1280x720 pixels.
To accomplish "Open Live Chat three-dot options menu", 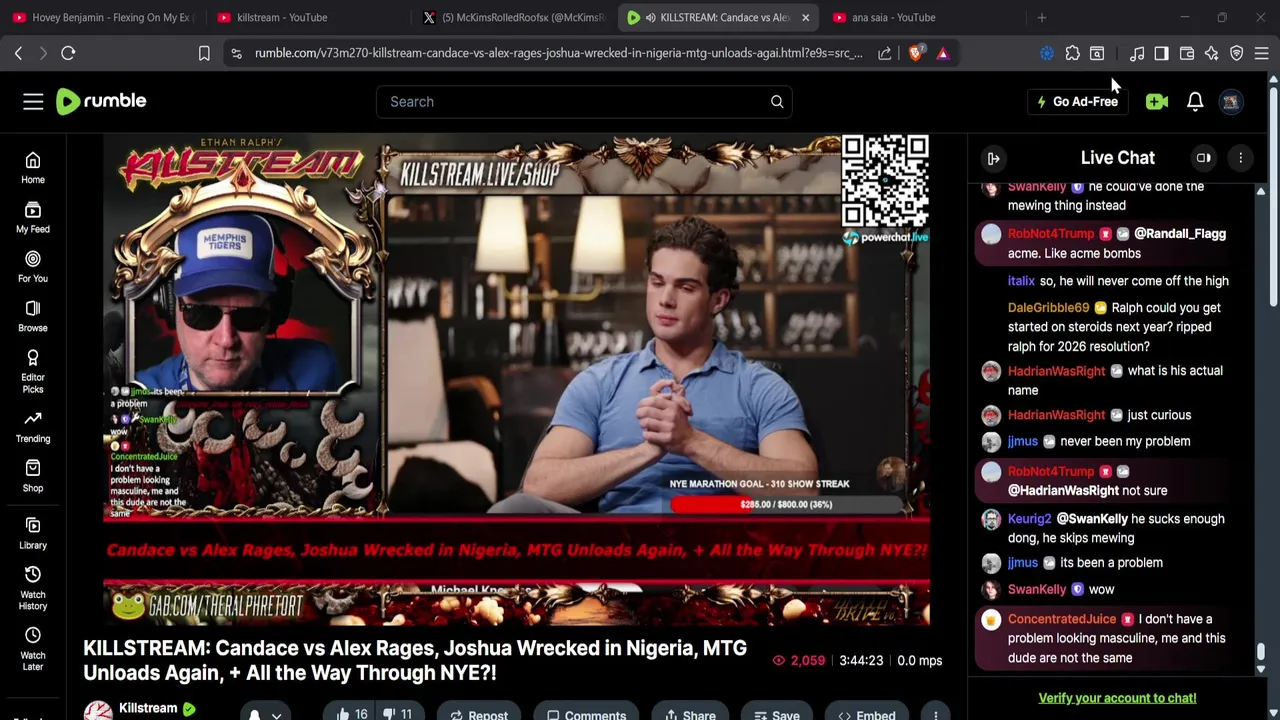I will pos(1240,158).
